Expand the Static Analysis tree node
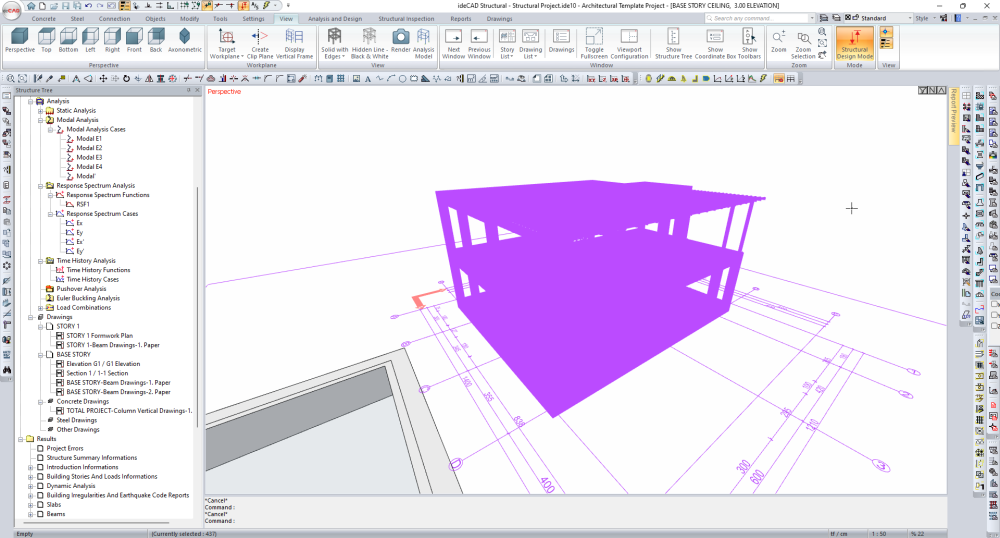1000x538 pixels. (x=40, y=110)
